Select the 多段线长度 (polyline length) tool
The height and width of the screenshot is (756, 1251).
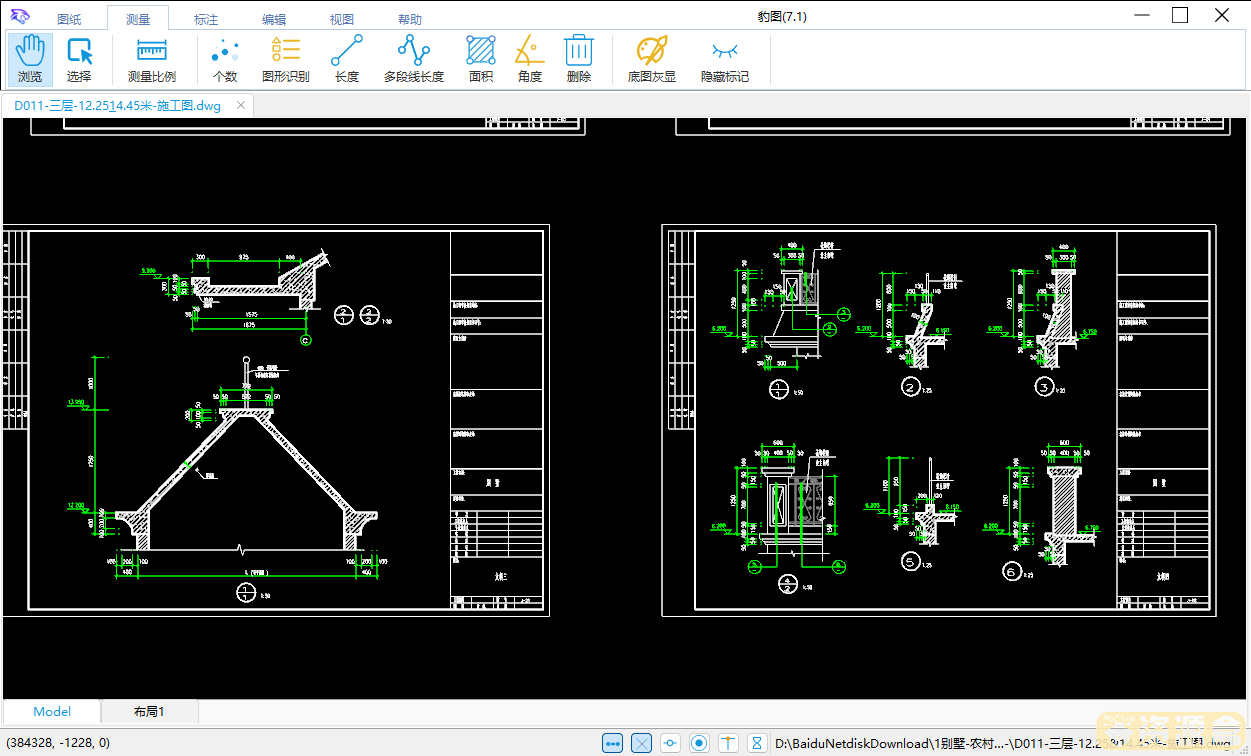coord(414,59)
